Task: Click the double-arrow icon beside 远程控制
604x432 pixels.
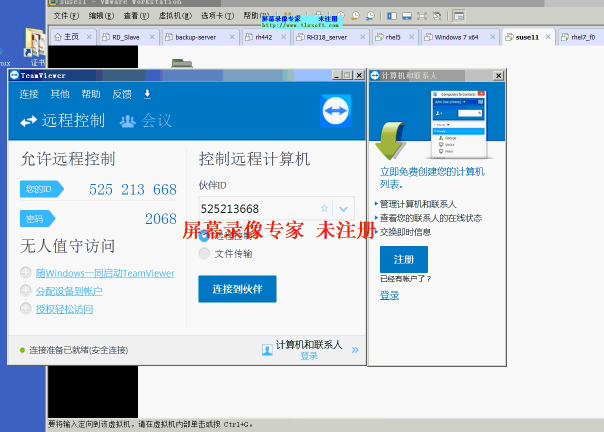Action: pos(29,121)
